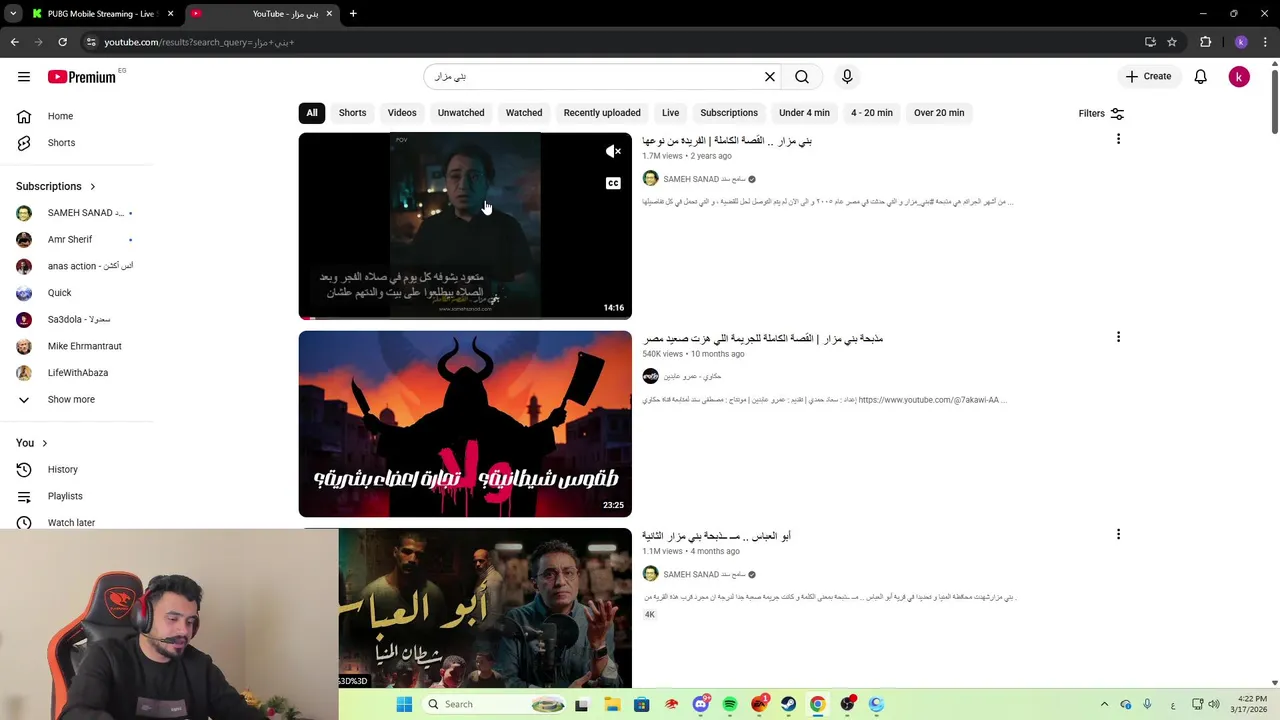Open Chrome extensions puzzle icon
The width and height of the screenshot is (1280, 720).
click(x=1205, y=42)
